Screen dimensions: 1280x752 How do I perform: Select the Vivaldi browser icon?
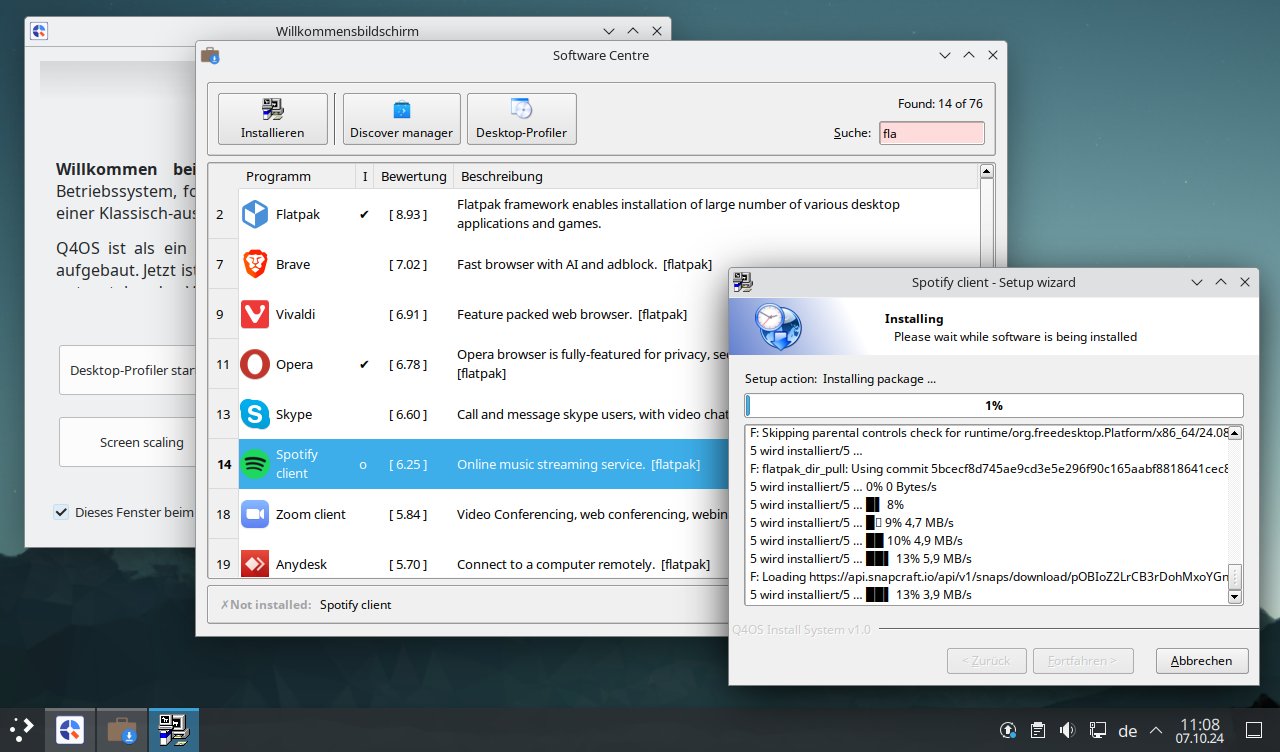tap(256, 314)
